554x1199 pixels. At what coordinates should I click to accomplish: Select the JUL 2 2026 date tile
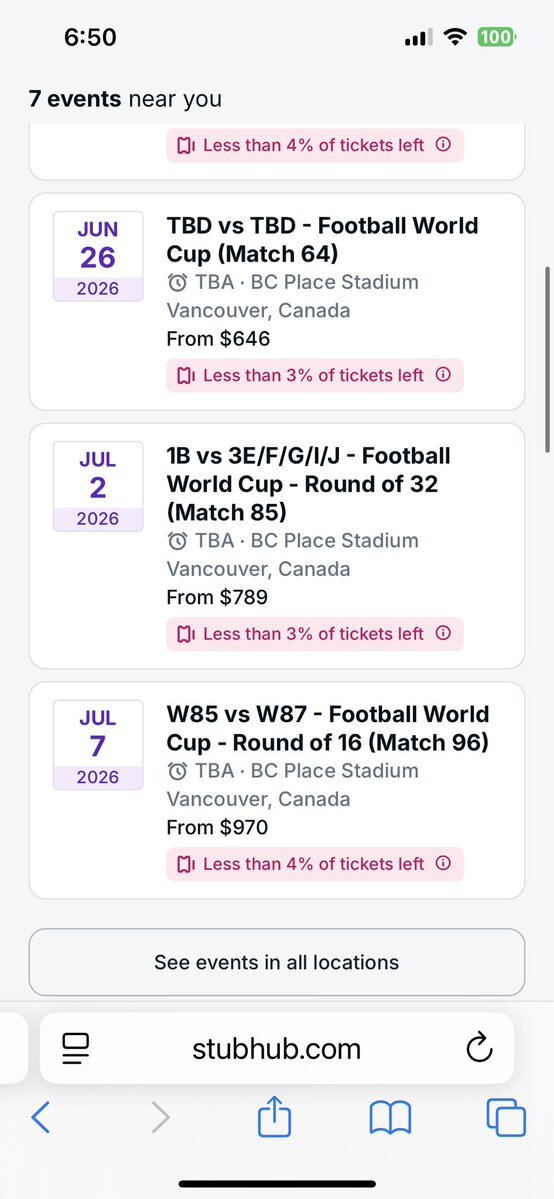tap(98, 486)
